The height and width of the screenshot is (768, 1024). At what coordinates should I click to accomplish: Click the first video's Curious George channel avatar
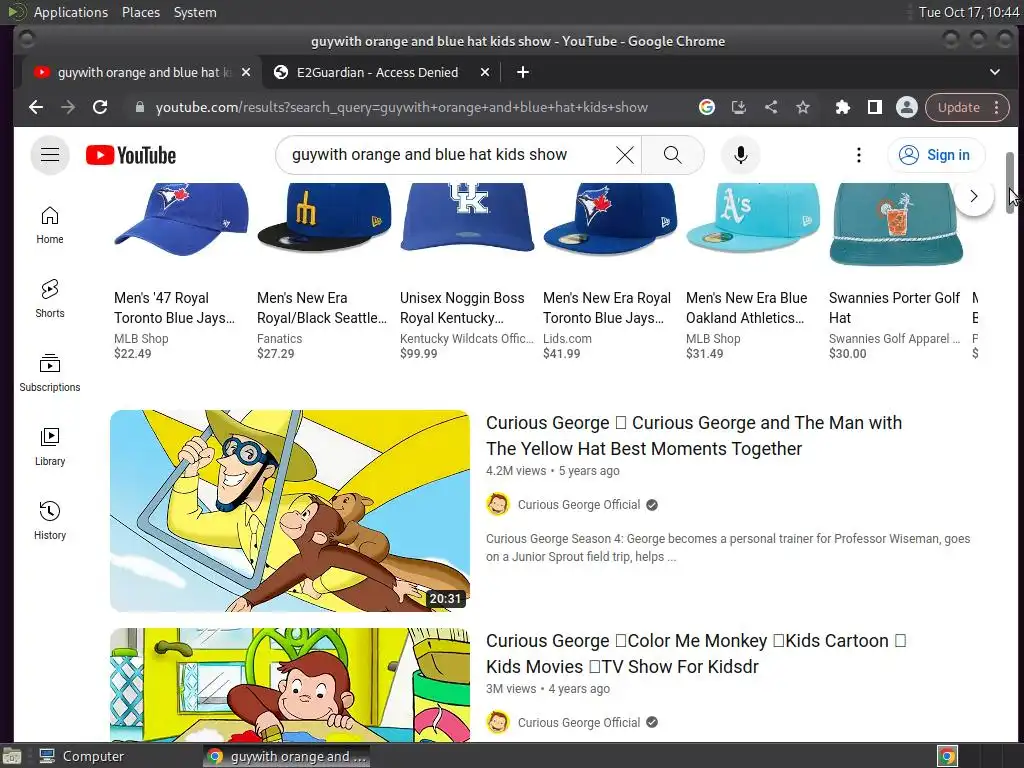coord(498,504)
